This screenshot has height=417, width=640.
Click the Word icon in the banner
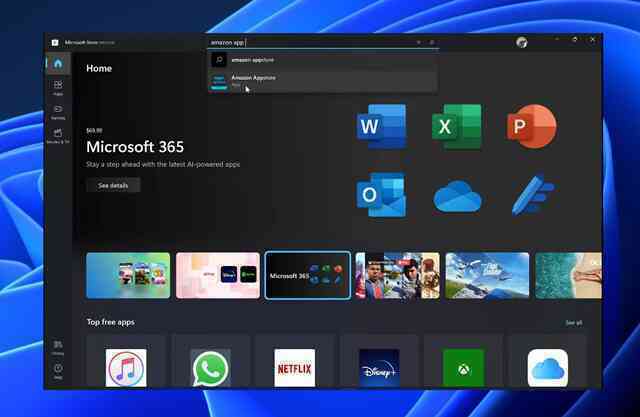point(382,126)
